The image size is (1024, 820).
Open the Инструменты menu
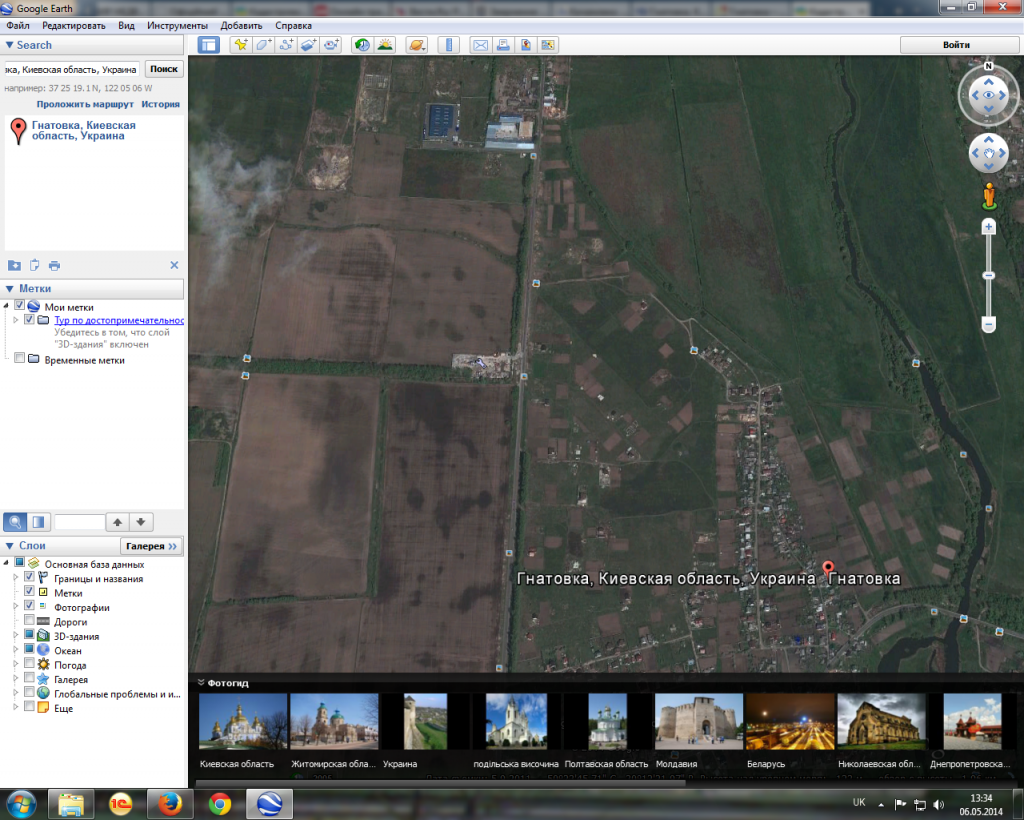point(177,25)
